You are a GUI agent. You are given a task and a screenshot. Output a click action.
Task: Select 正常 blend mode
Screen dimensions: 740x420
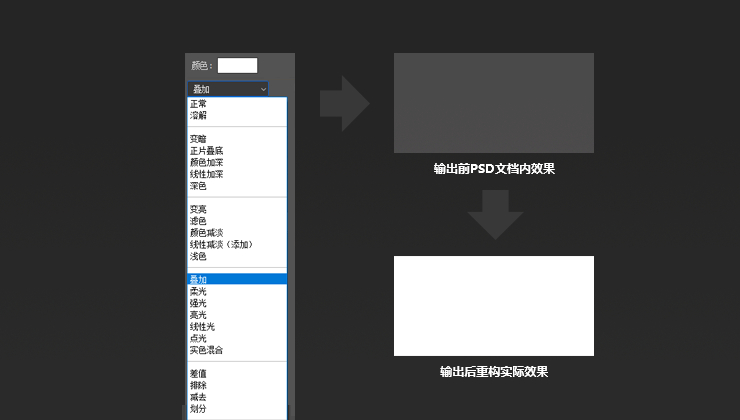[199, 104]
